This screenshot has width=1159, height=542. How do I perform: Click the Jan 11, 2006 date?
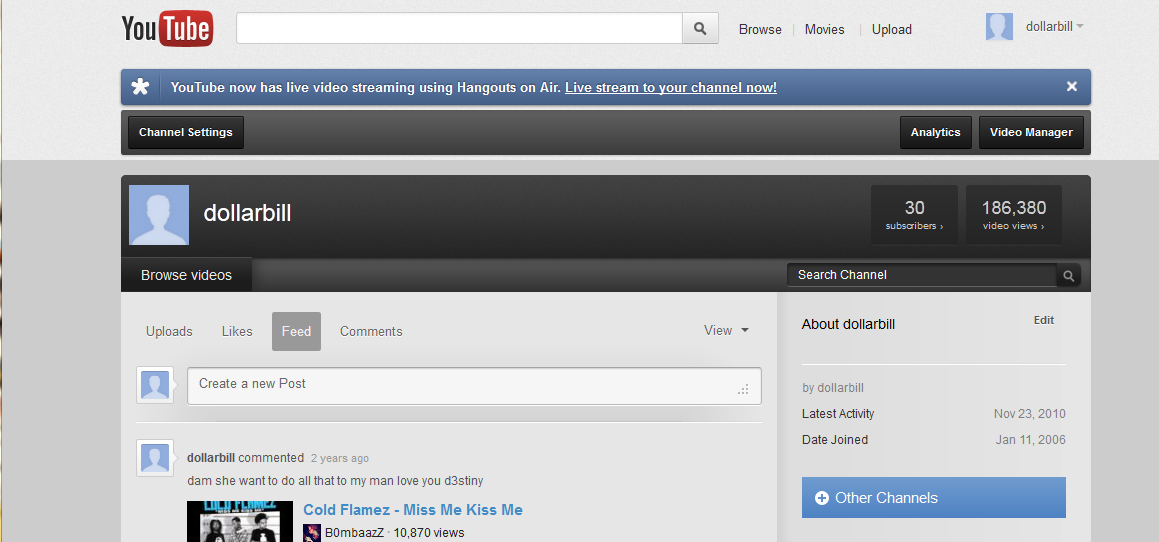(1030, 440)
